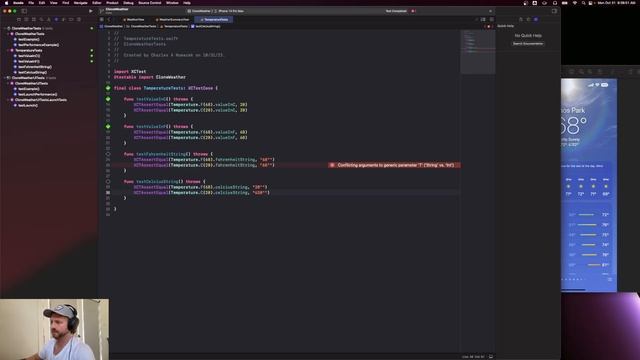Viewport: 640px width, 360px height.
Task: Click the Wi-Fi icon in the menu bar
Action: tap(575, 3)
